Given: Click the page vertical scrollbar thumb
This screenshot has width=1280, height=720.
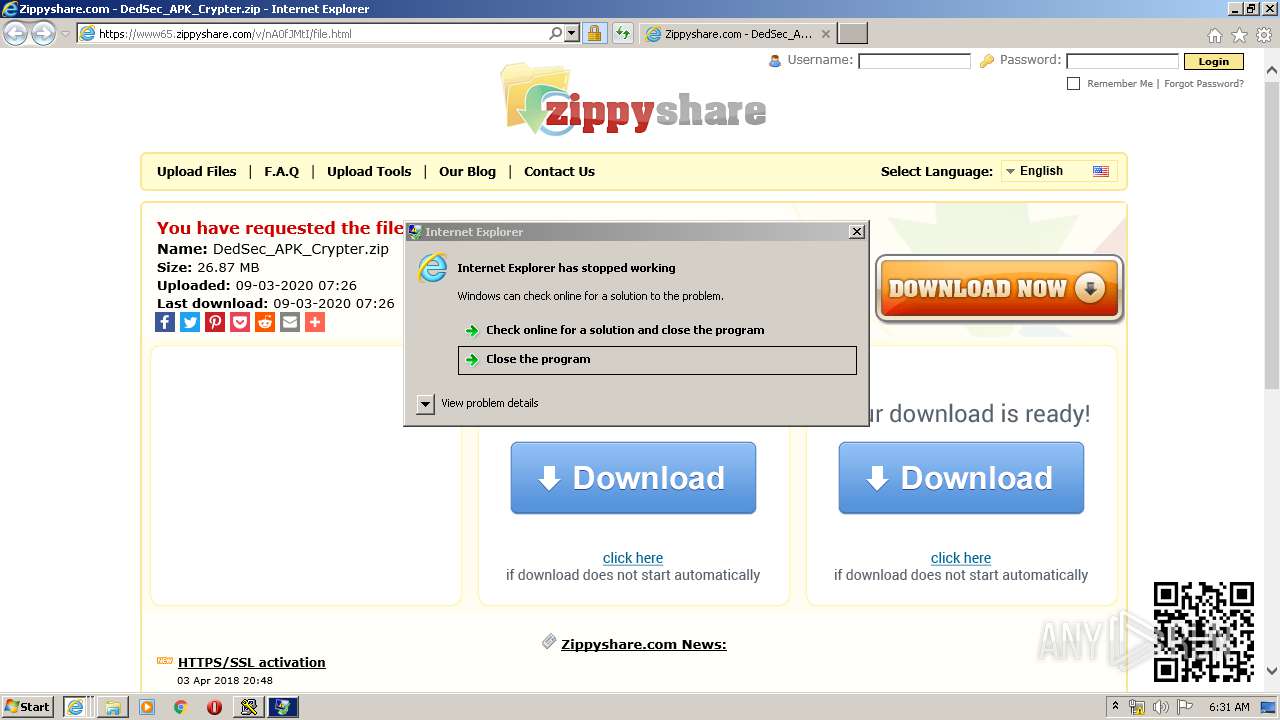Looking at the screenshot, I should 1272,235.
